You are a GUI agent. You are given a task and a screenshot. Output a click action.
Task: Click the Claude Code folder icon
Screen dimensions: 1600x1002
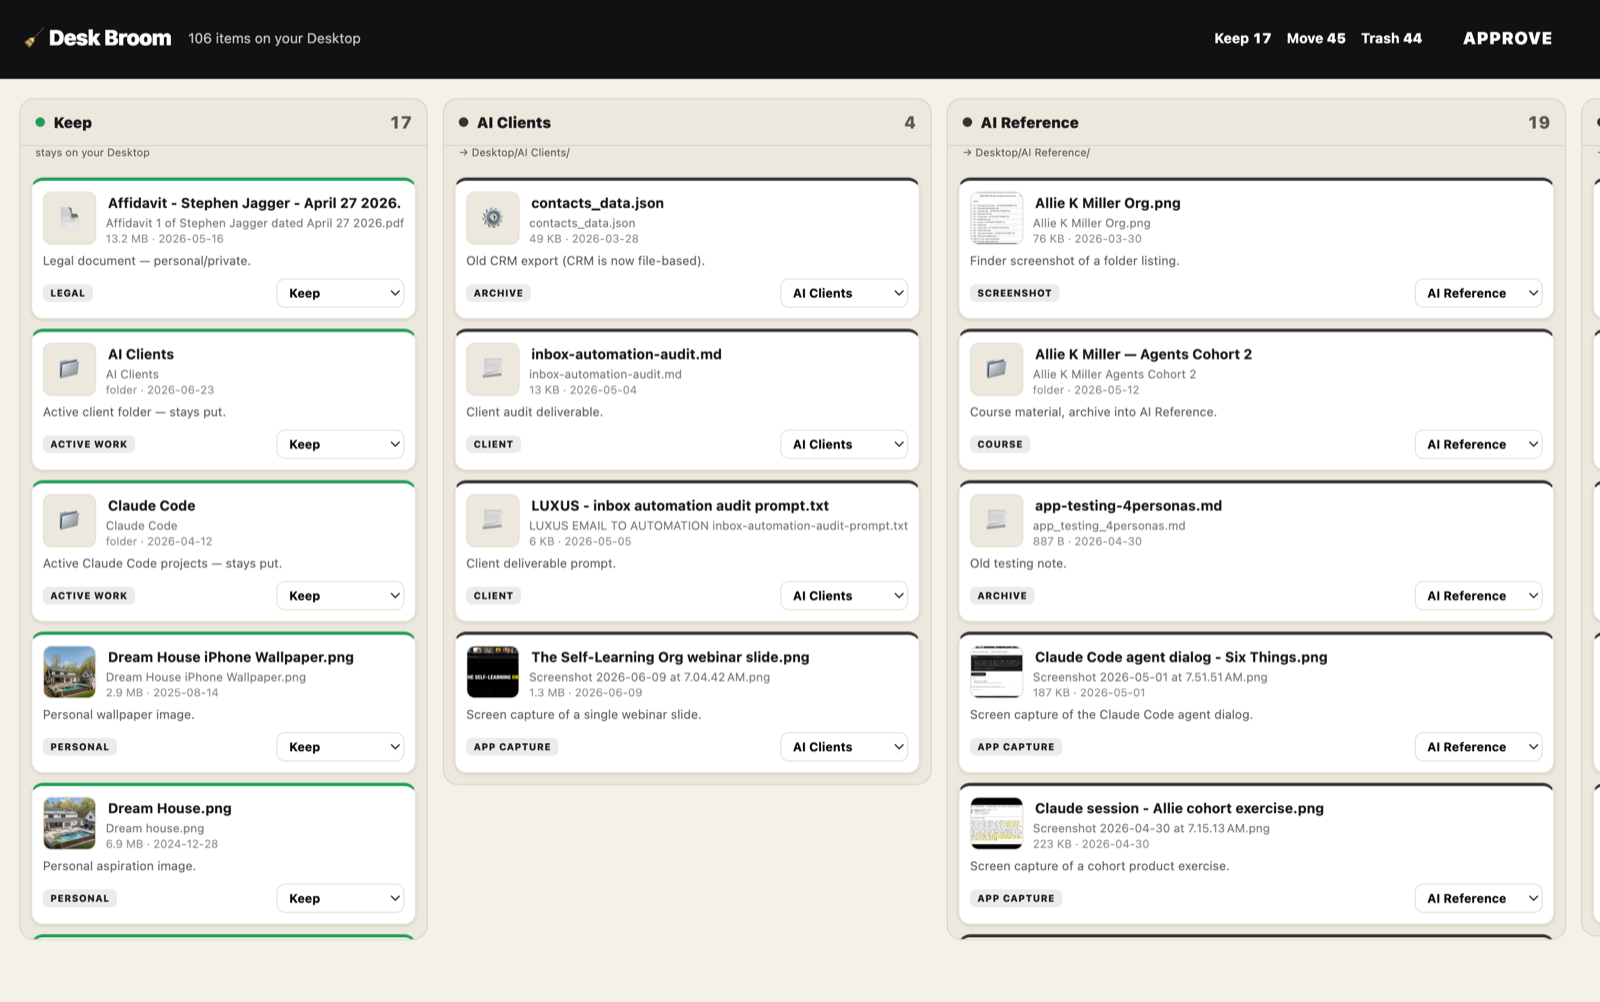[69, 520]
